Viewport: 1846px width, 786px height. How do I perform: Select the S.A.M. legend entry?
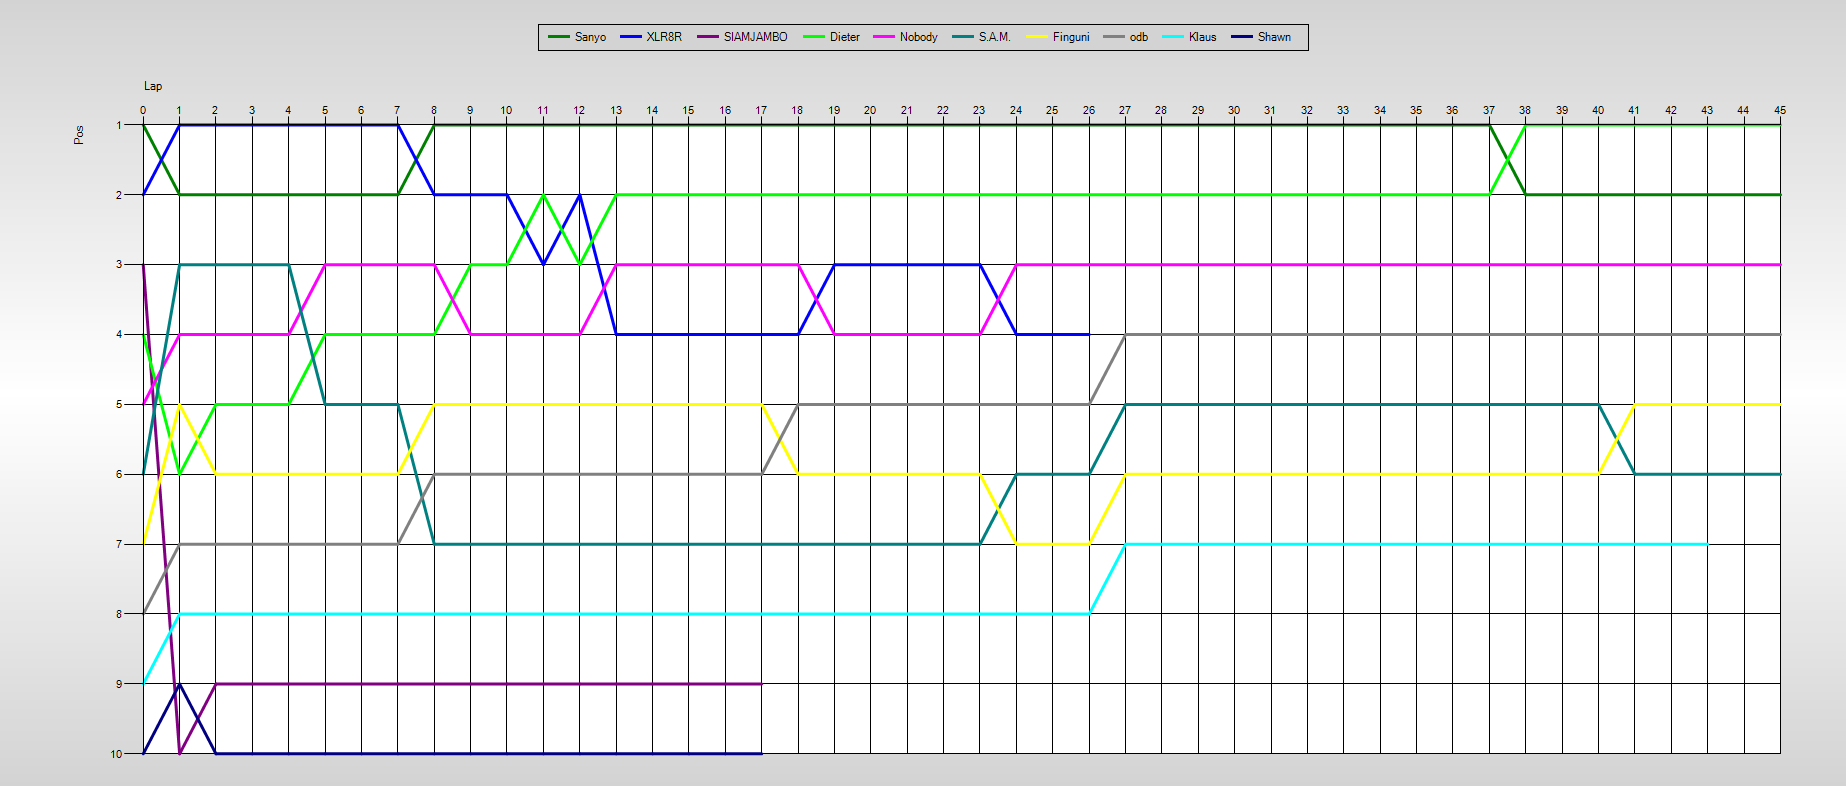[994, 37]
